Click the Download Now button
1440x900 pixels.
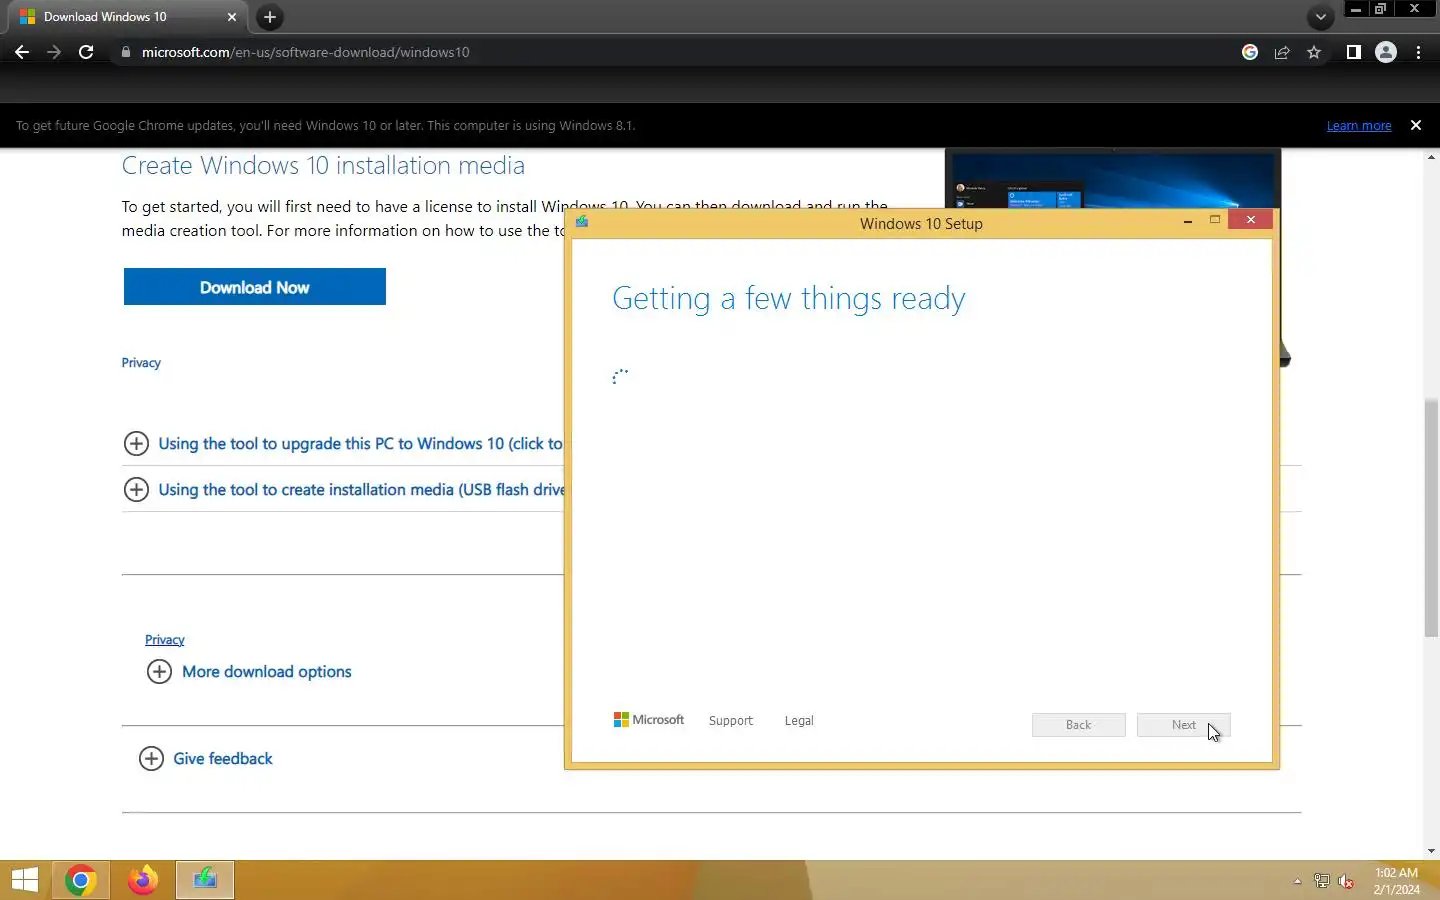pos(255,287)
